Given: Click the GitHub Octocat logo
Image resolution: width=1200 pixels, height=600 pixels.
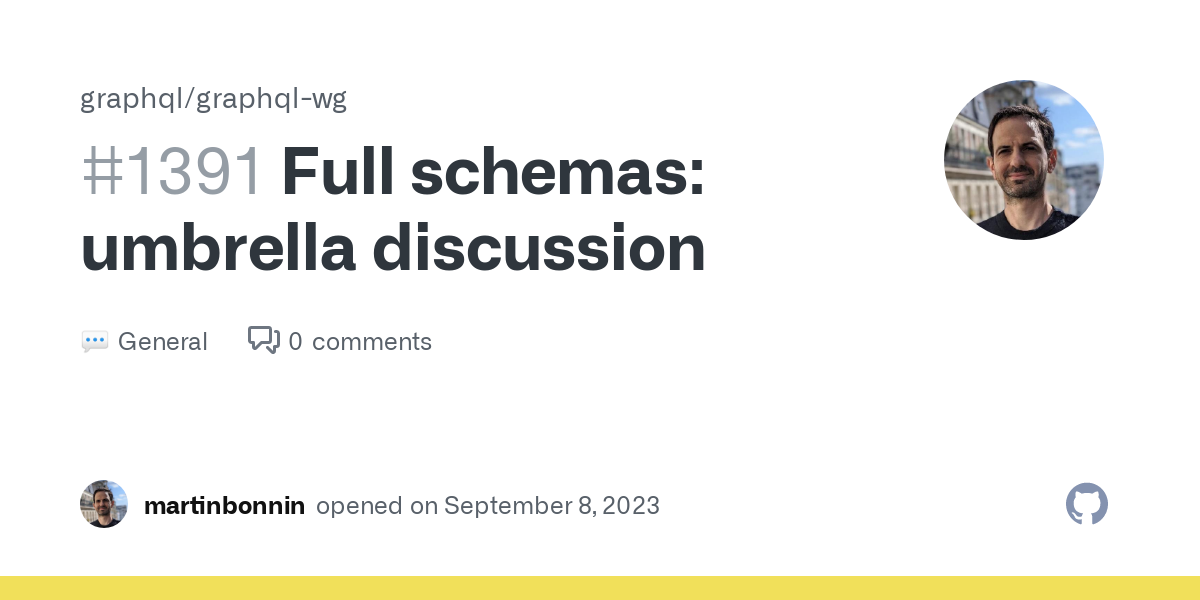Looking at the screenshot, I should click(x=1087, y=504).
